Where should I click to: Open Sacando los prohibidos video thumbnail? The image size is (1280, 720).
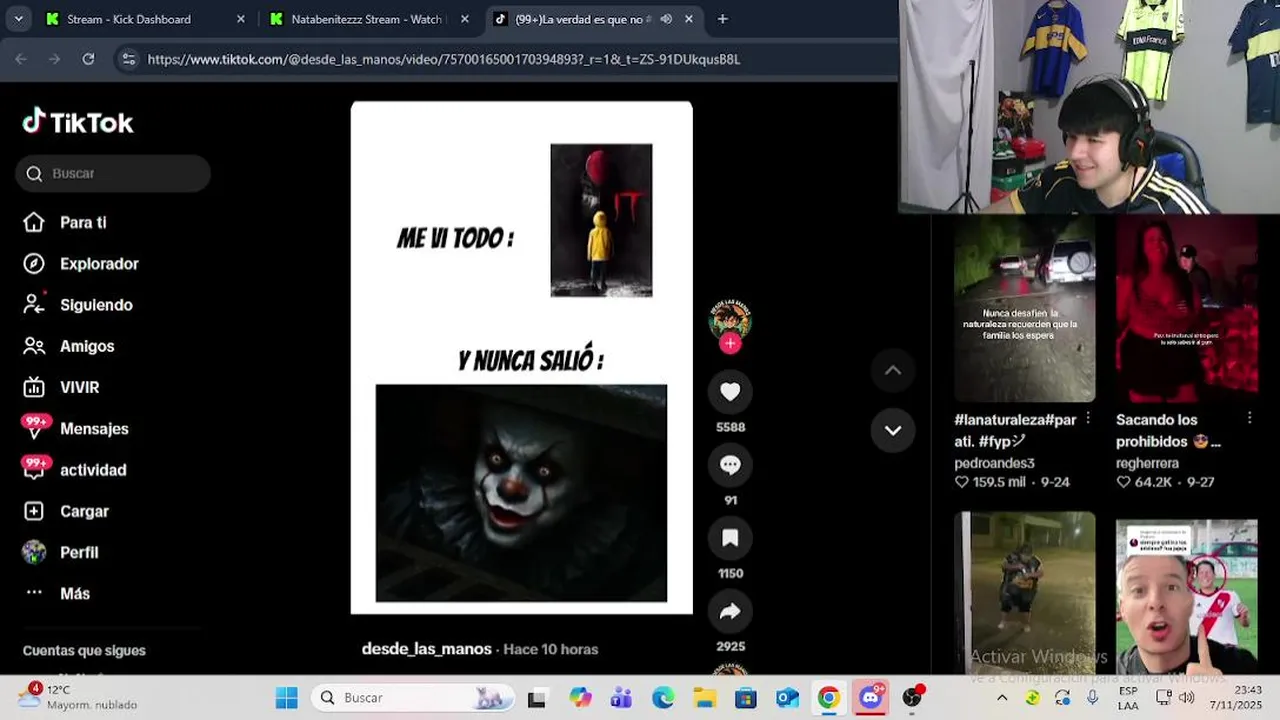click(x=1187, y=308)
